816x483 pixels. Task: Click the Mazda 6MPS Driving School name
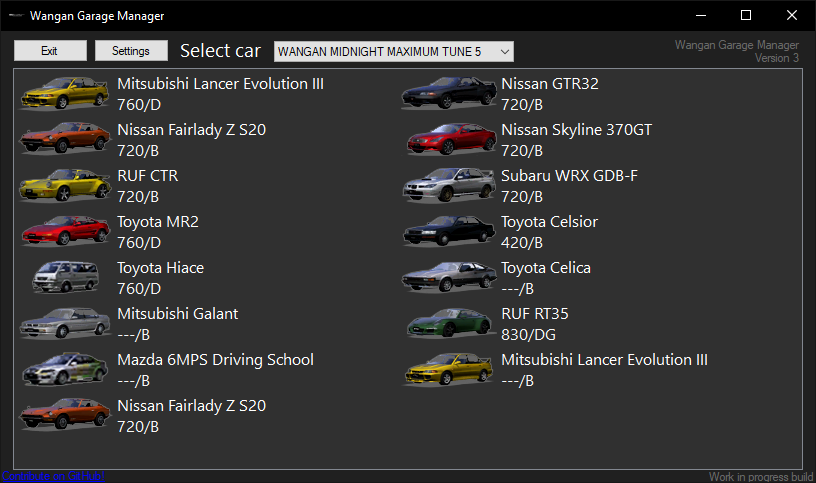(x=215, y=360)
